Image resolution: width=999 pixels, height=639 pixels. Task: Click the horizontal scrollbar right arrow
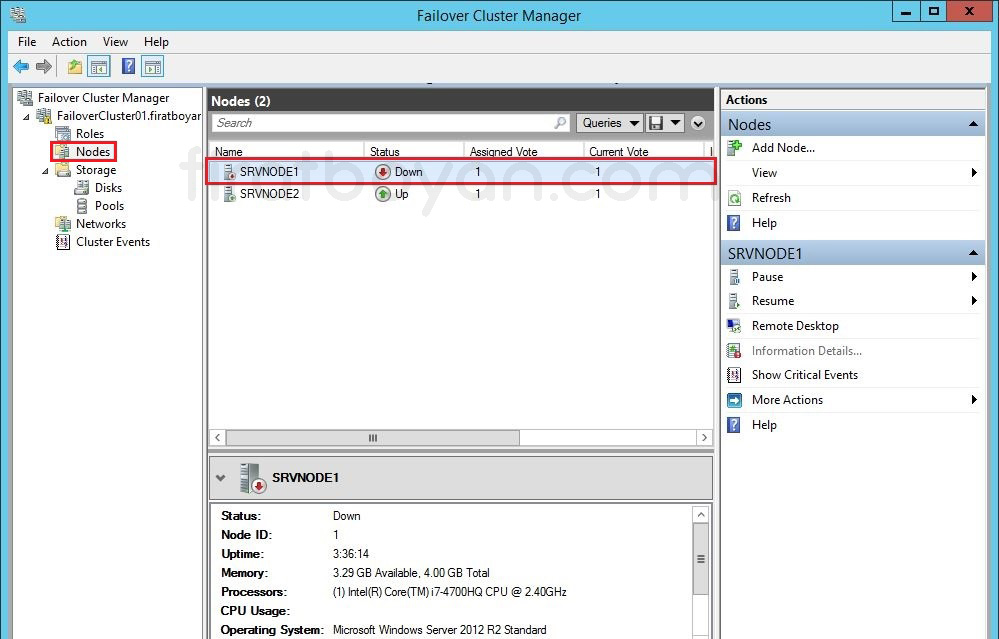(x=704, y=438)
